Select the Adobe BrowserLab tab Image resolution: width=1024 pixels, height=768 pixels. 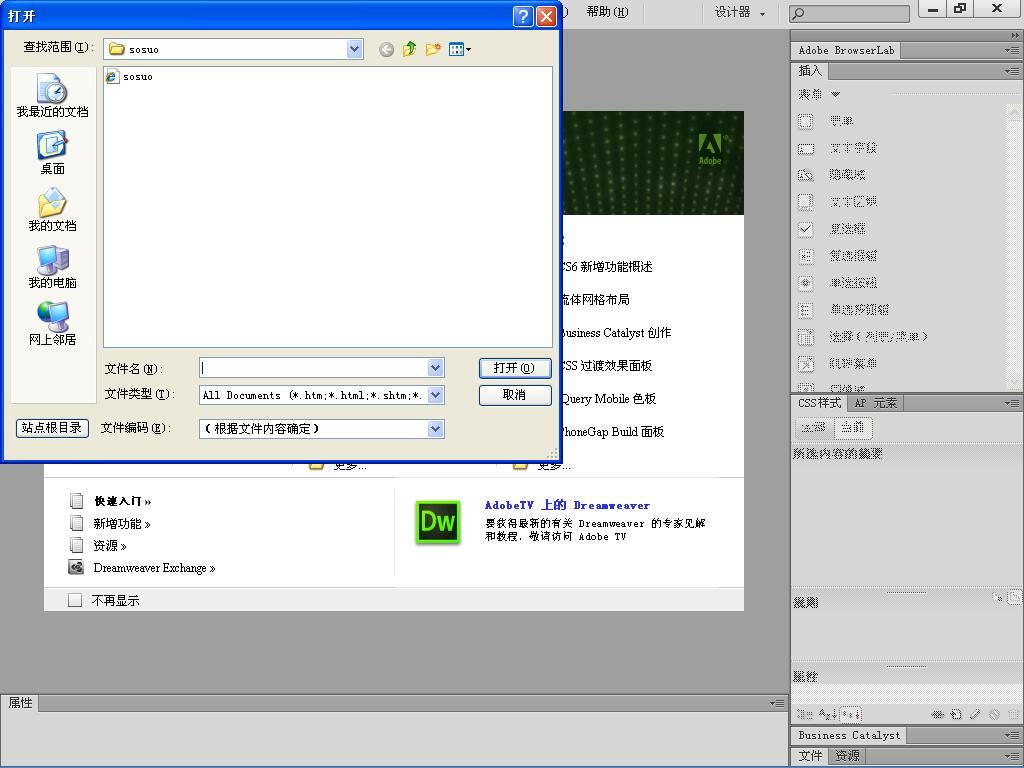(846, 50)
